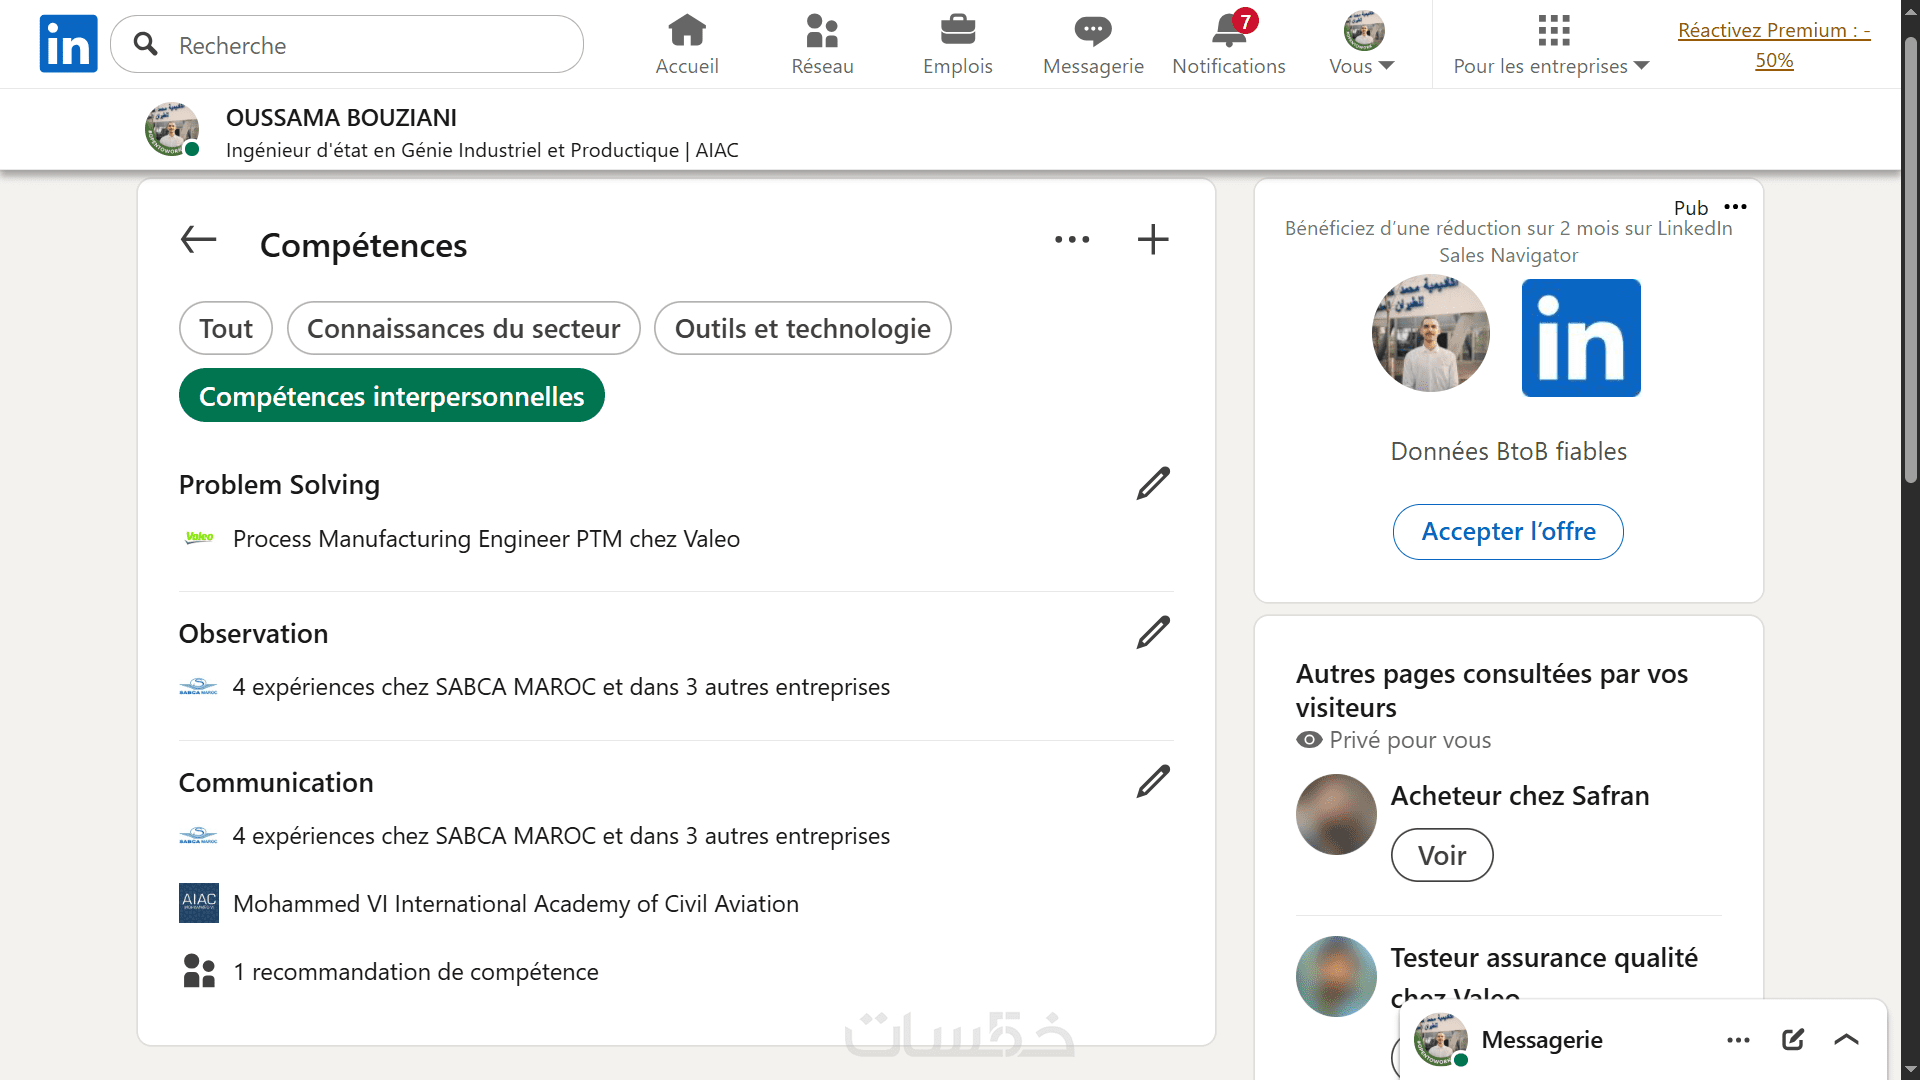Select the Tout filter chip
Viewport: 1920px width, 1080px height.
pos(225,329)
